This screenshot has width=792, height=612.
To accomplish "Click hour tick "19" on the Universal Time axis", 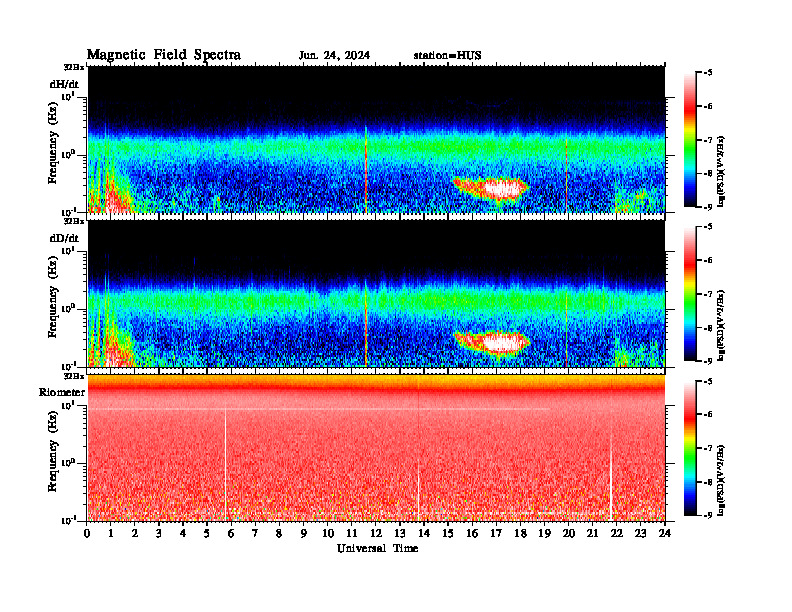I will tap(544, 534).
